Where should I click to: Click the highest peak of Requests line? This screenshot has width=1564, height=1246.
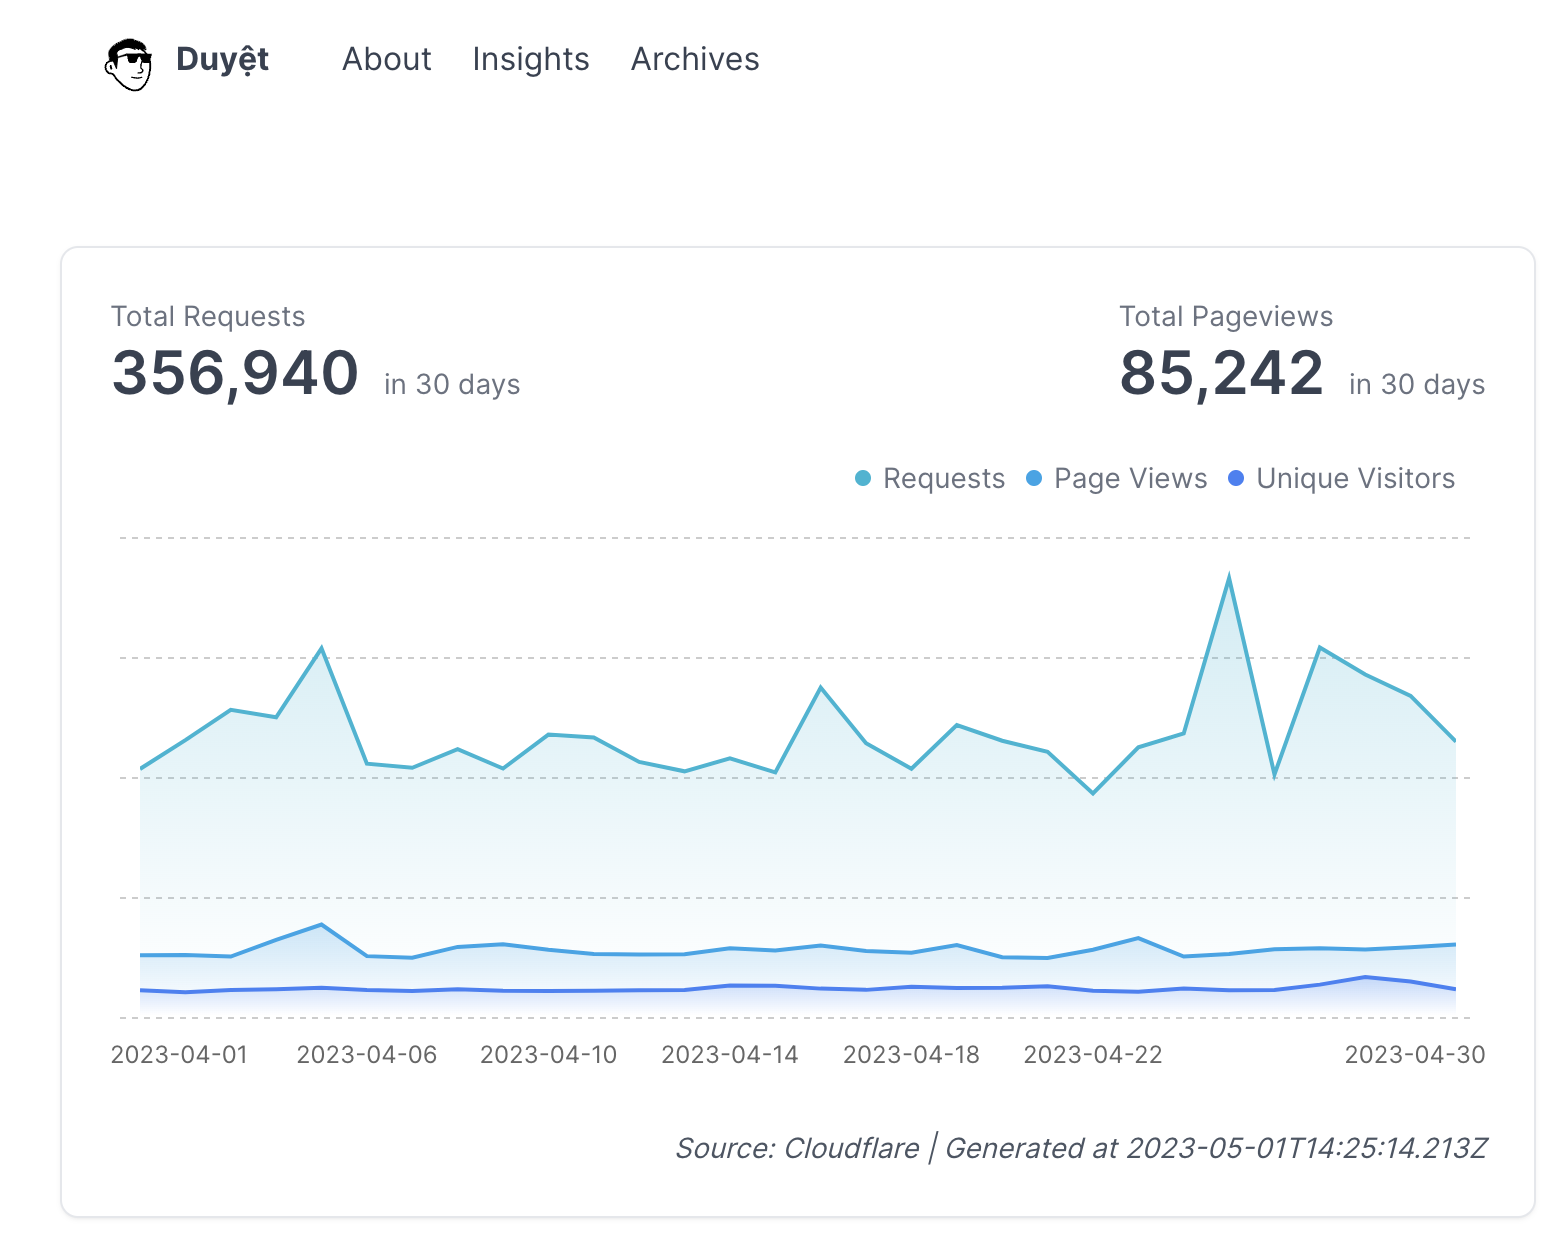click(1228, 578)
